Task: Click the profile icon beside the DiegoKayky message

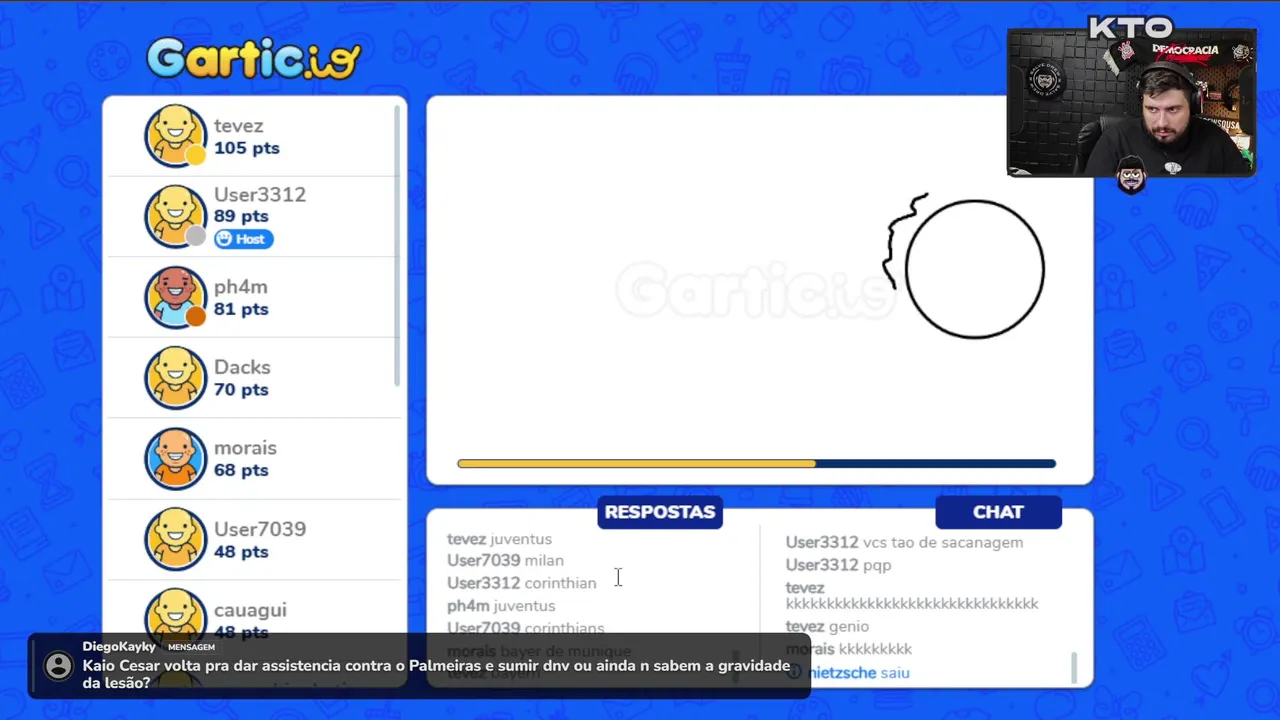Action: click(59, 666)
